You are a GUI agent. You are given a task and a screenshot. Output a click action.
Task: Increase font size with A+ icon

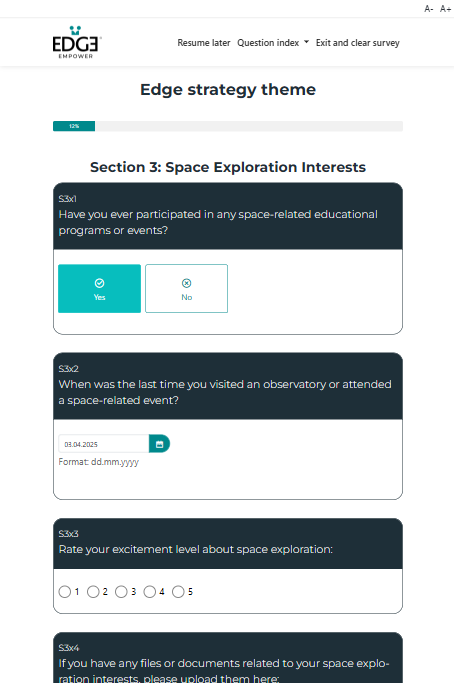point(445,9)
